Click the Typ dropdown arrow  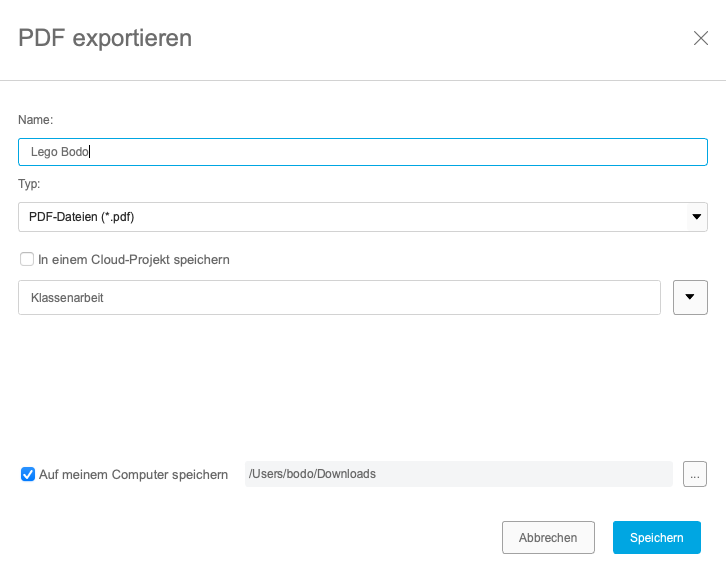point(696,217)
